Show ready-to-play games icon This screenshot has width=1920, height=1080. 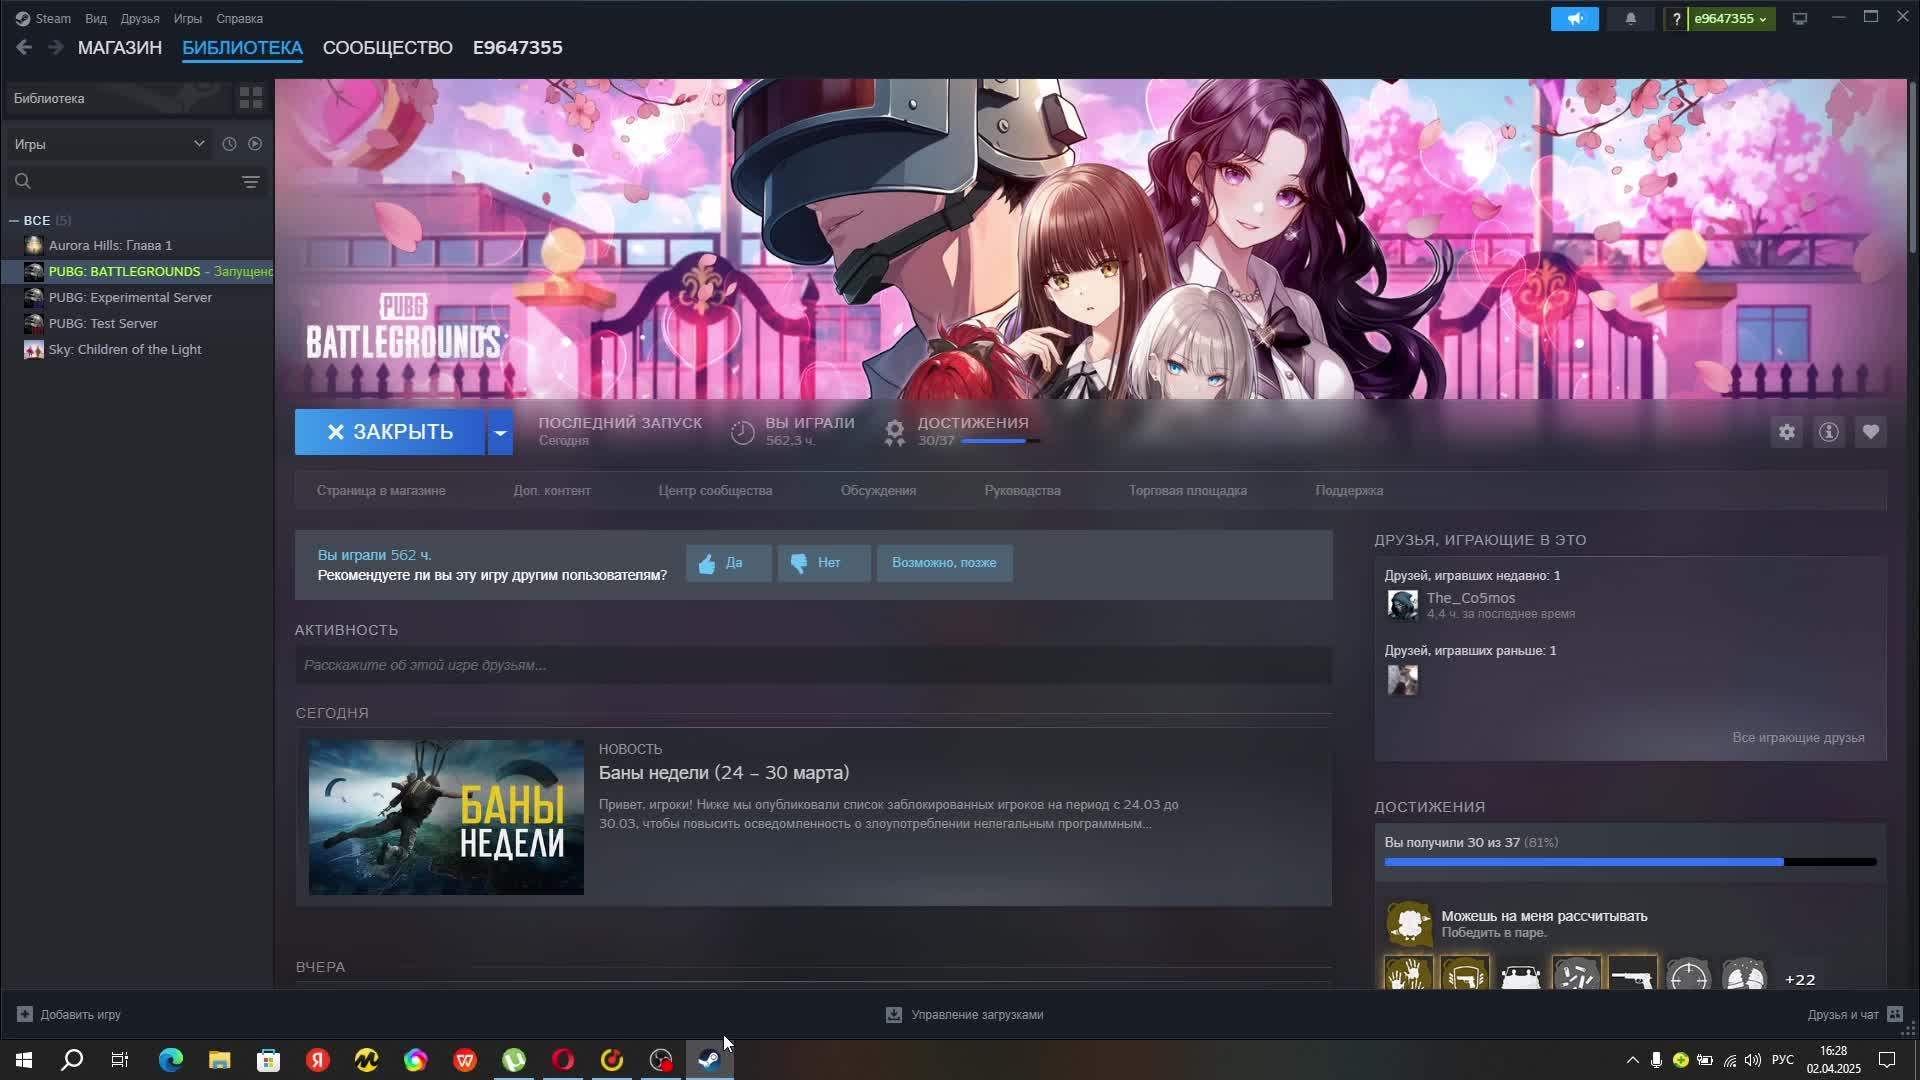255,144
